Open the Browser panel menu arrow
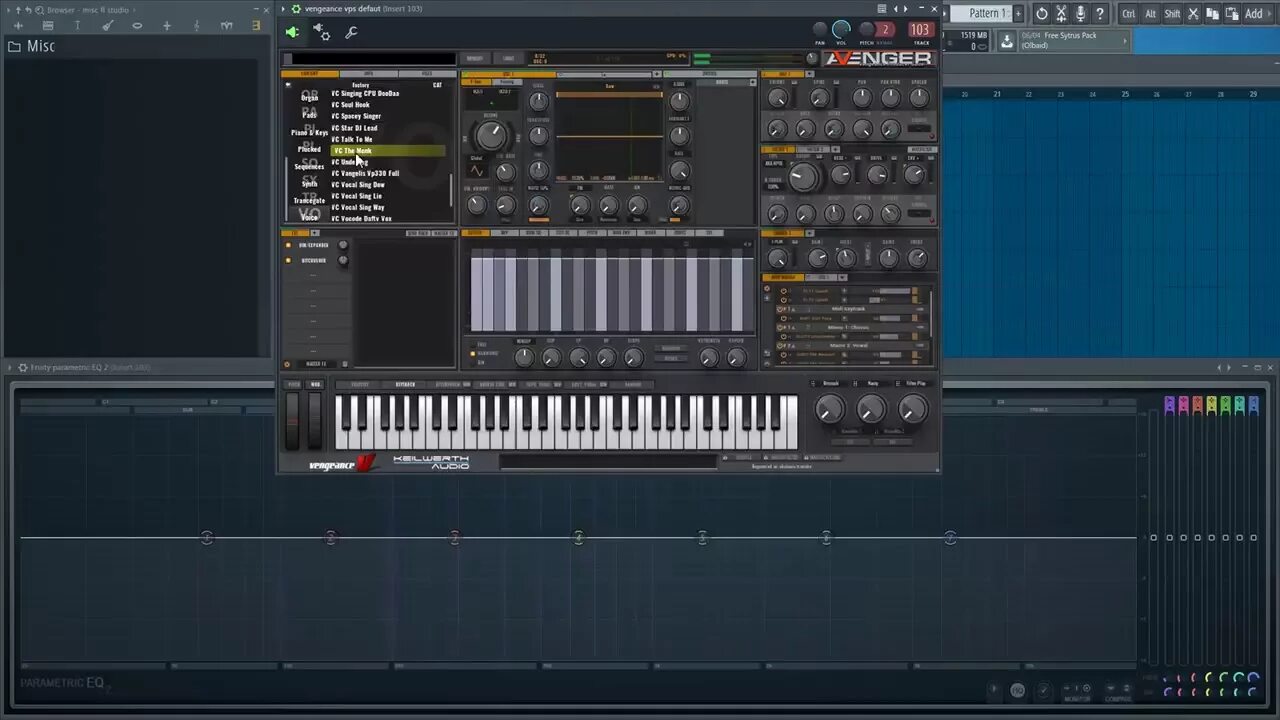Screen dimensions: 1280x720 8,9
